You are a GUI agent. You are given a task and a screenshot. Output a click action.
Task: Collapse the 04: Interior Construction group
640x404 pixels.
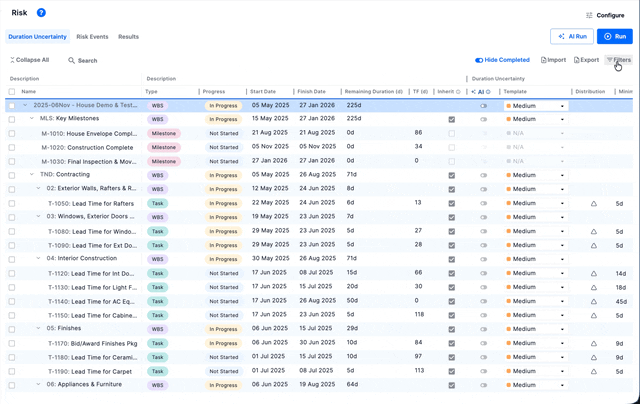point(39,259)
